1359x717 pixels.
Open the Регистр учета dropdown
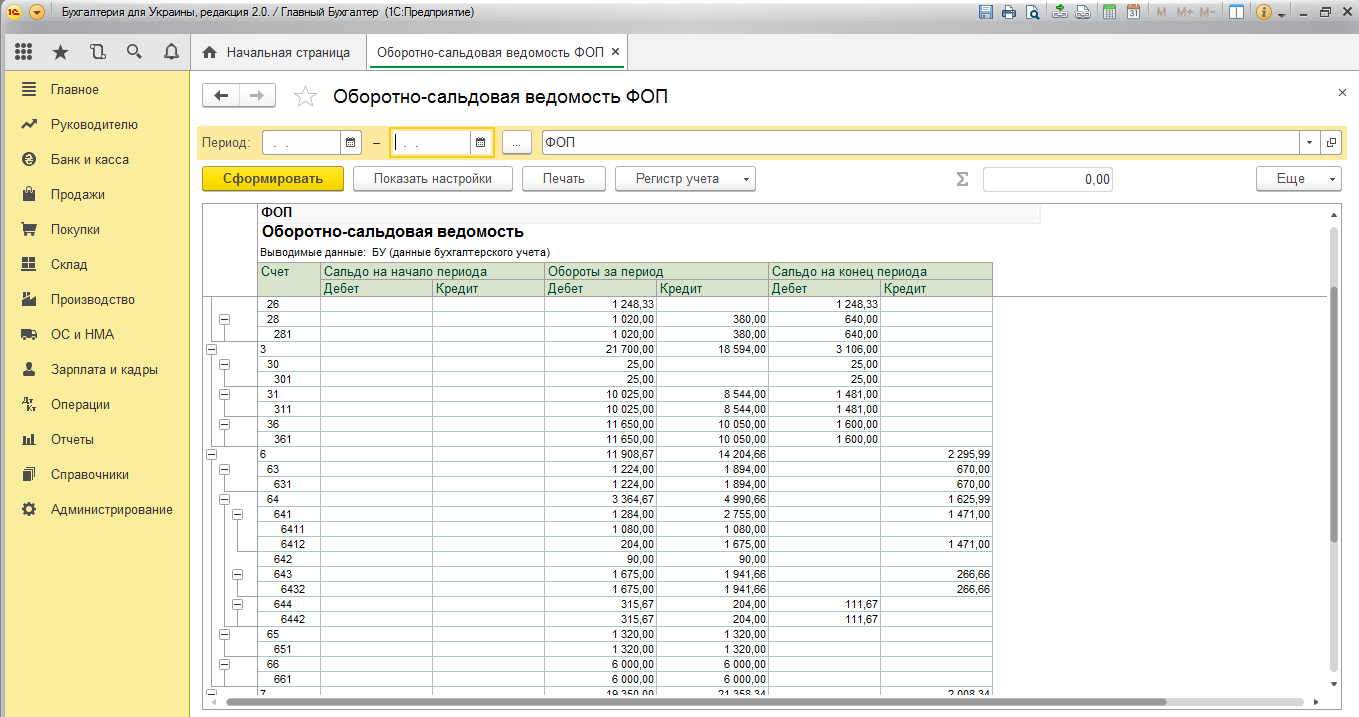click(685, 179)
